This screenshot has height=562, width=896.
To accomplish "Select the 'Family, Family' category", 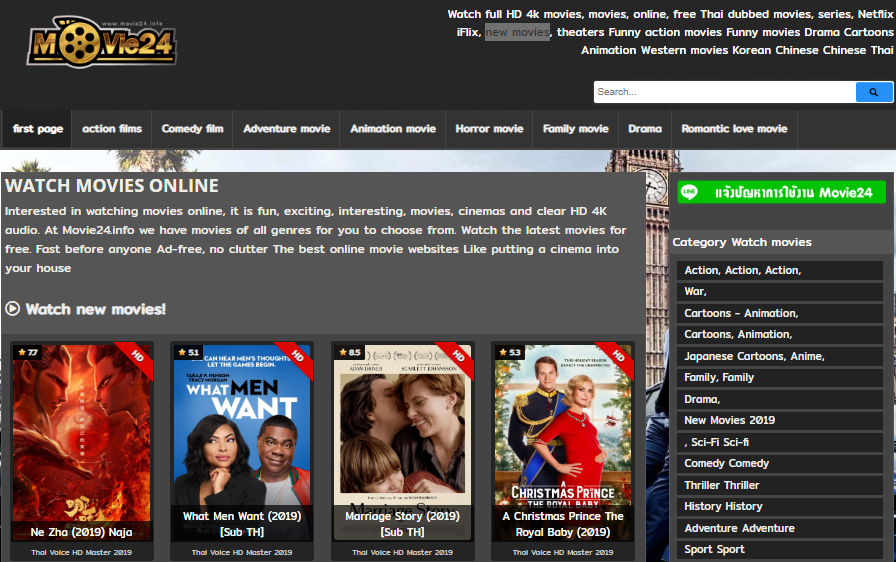I will 780,377.
